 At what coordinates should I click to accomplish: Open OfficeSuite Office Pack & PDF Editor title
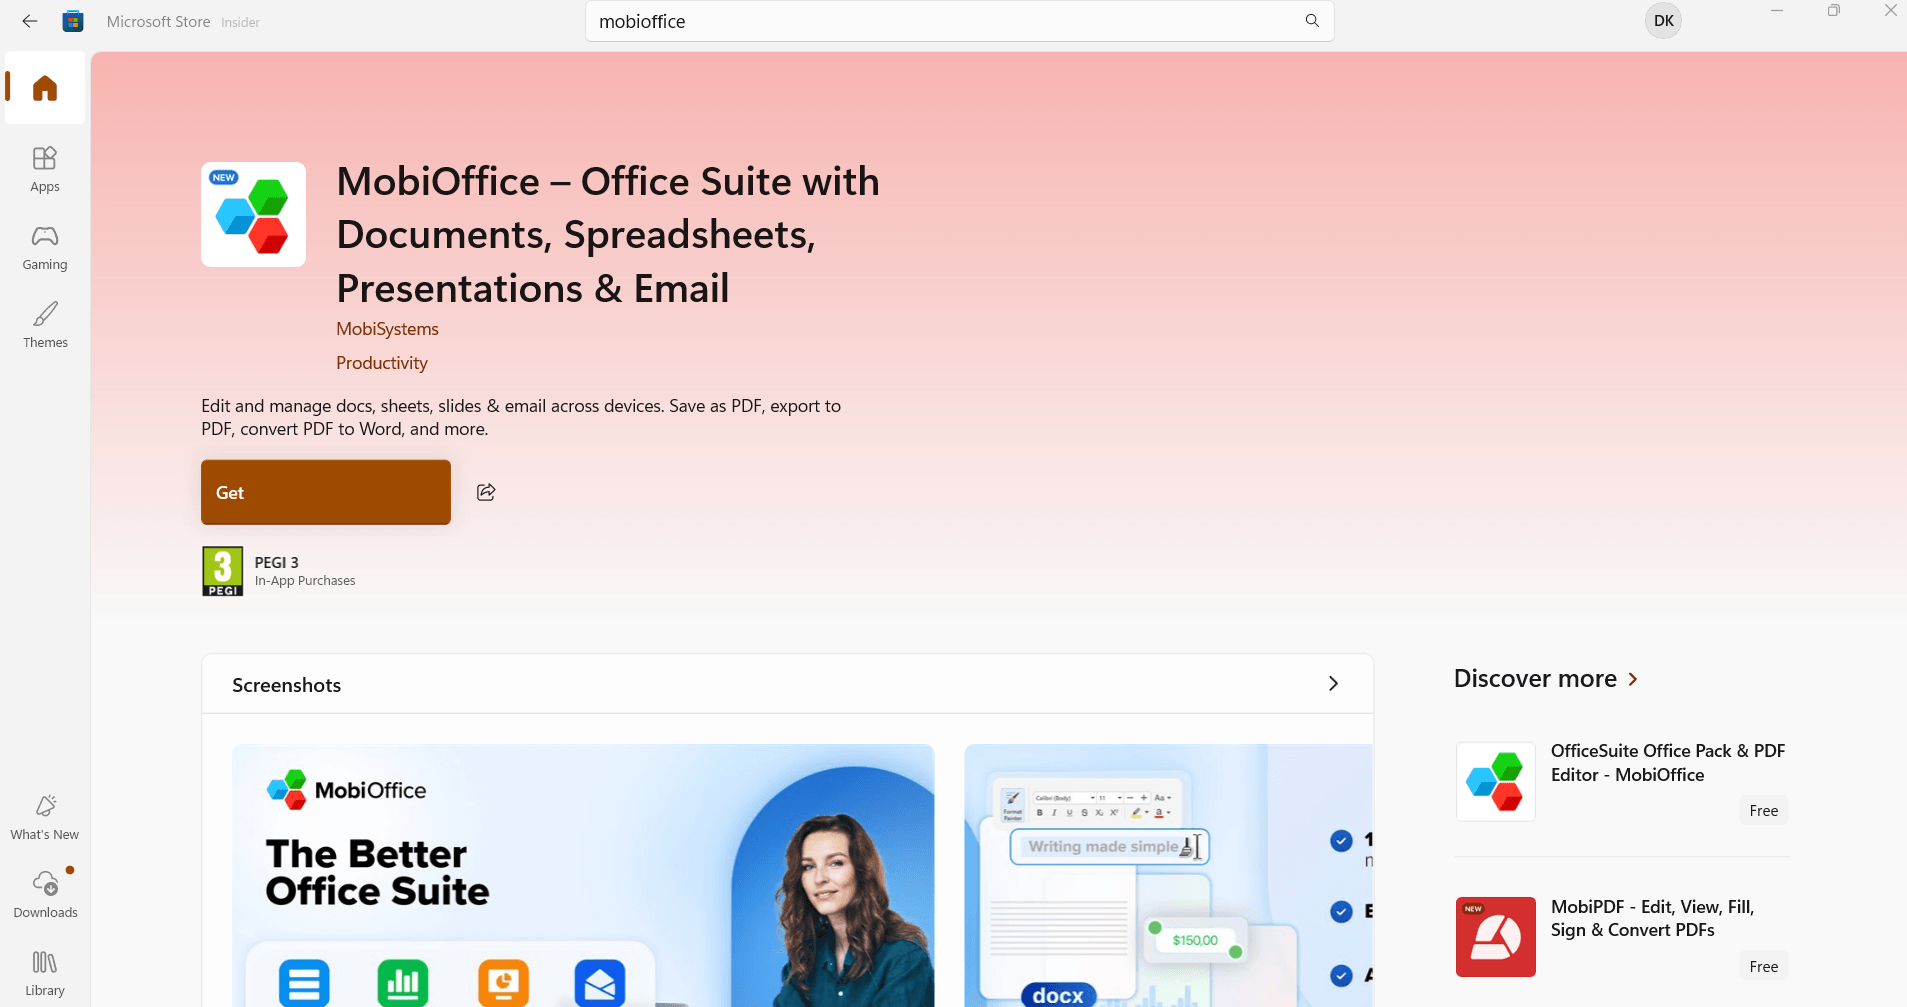1667,763
